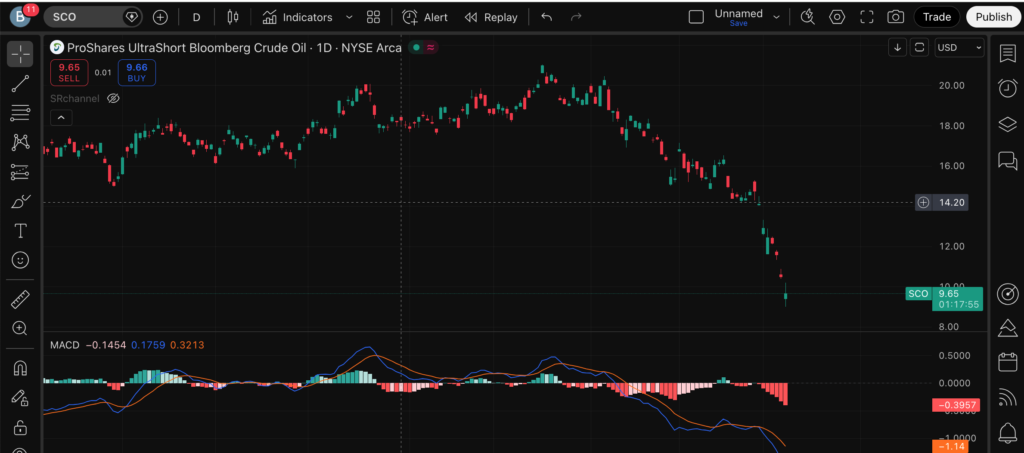The image size is (1024, 453).
Task: Open the USD currency dropdown
Action: pos(959,47)
